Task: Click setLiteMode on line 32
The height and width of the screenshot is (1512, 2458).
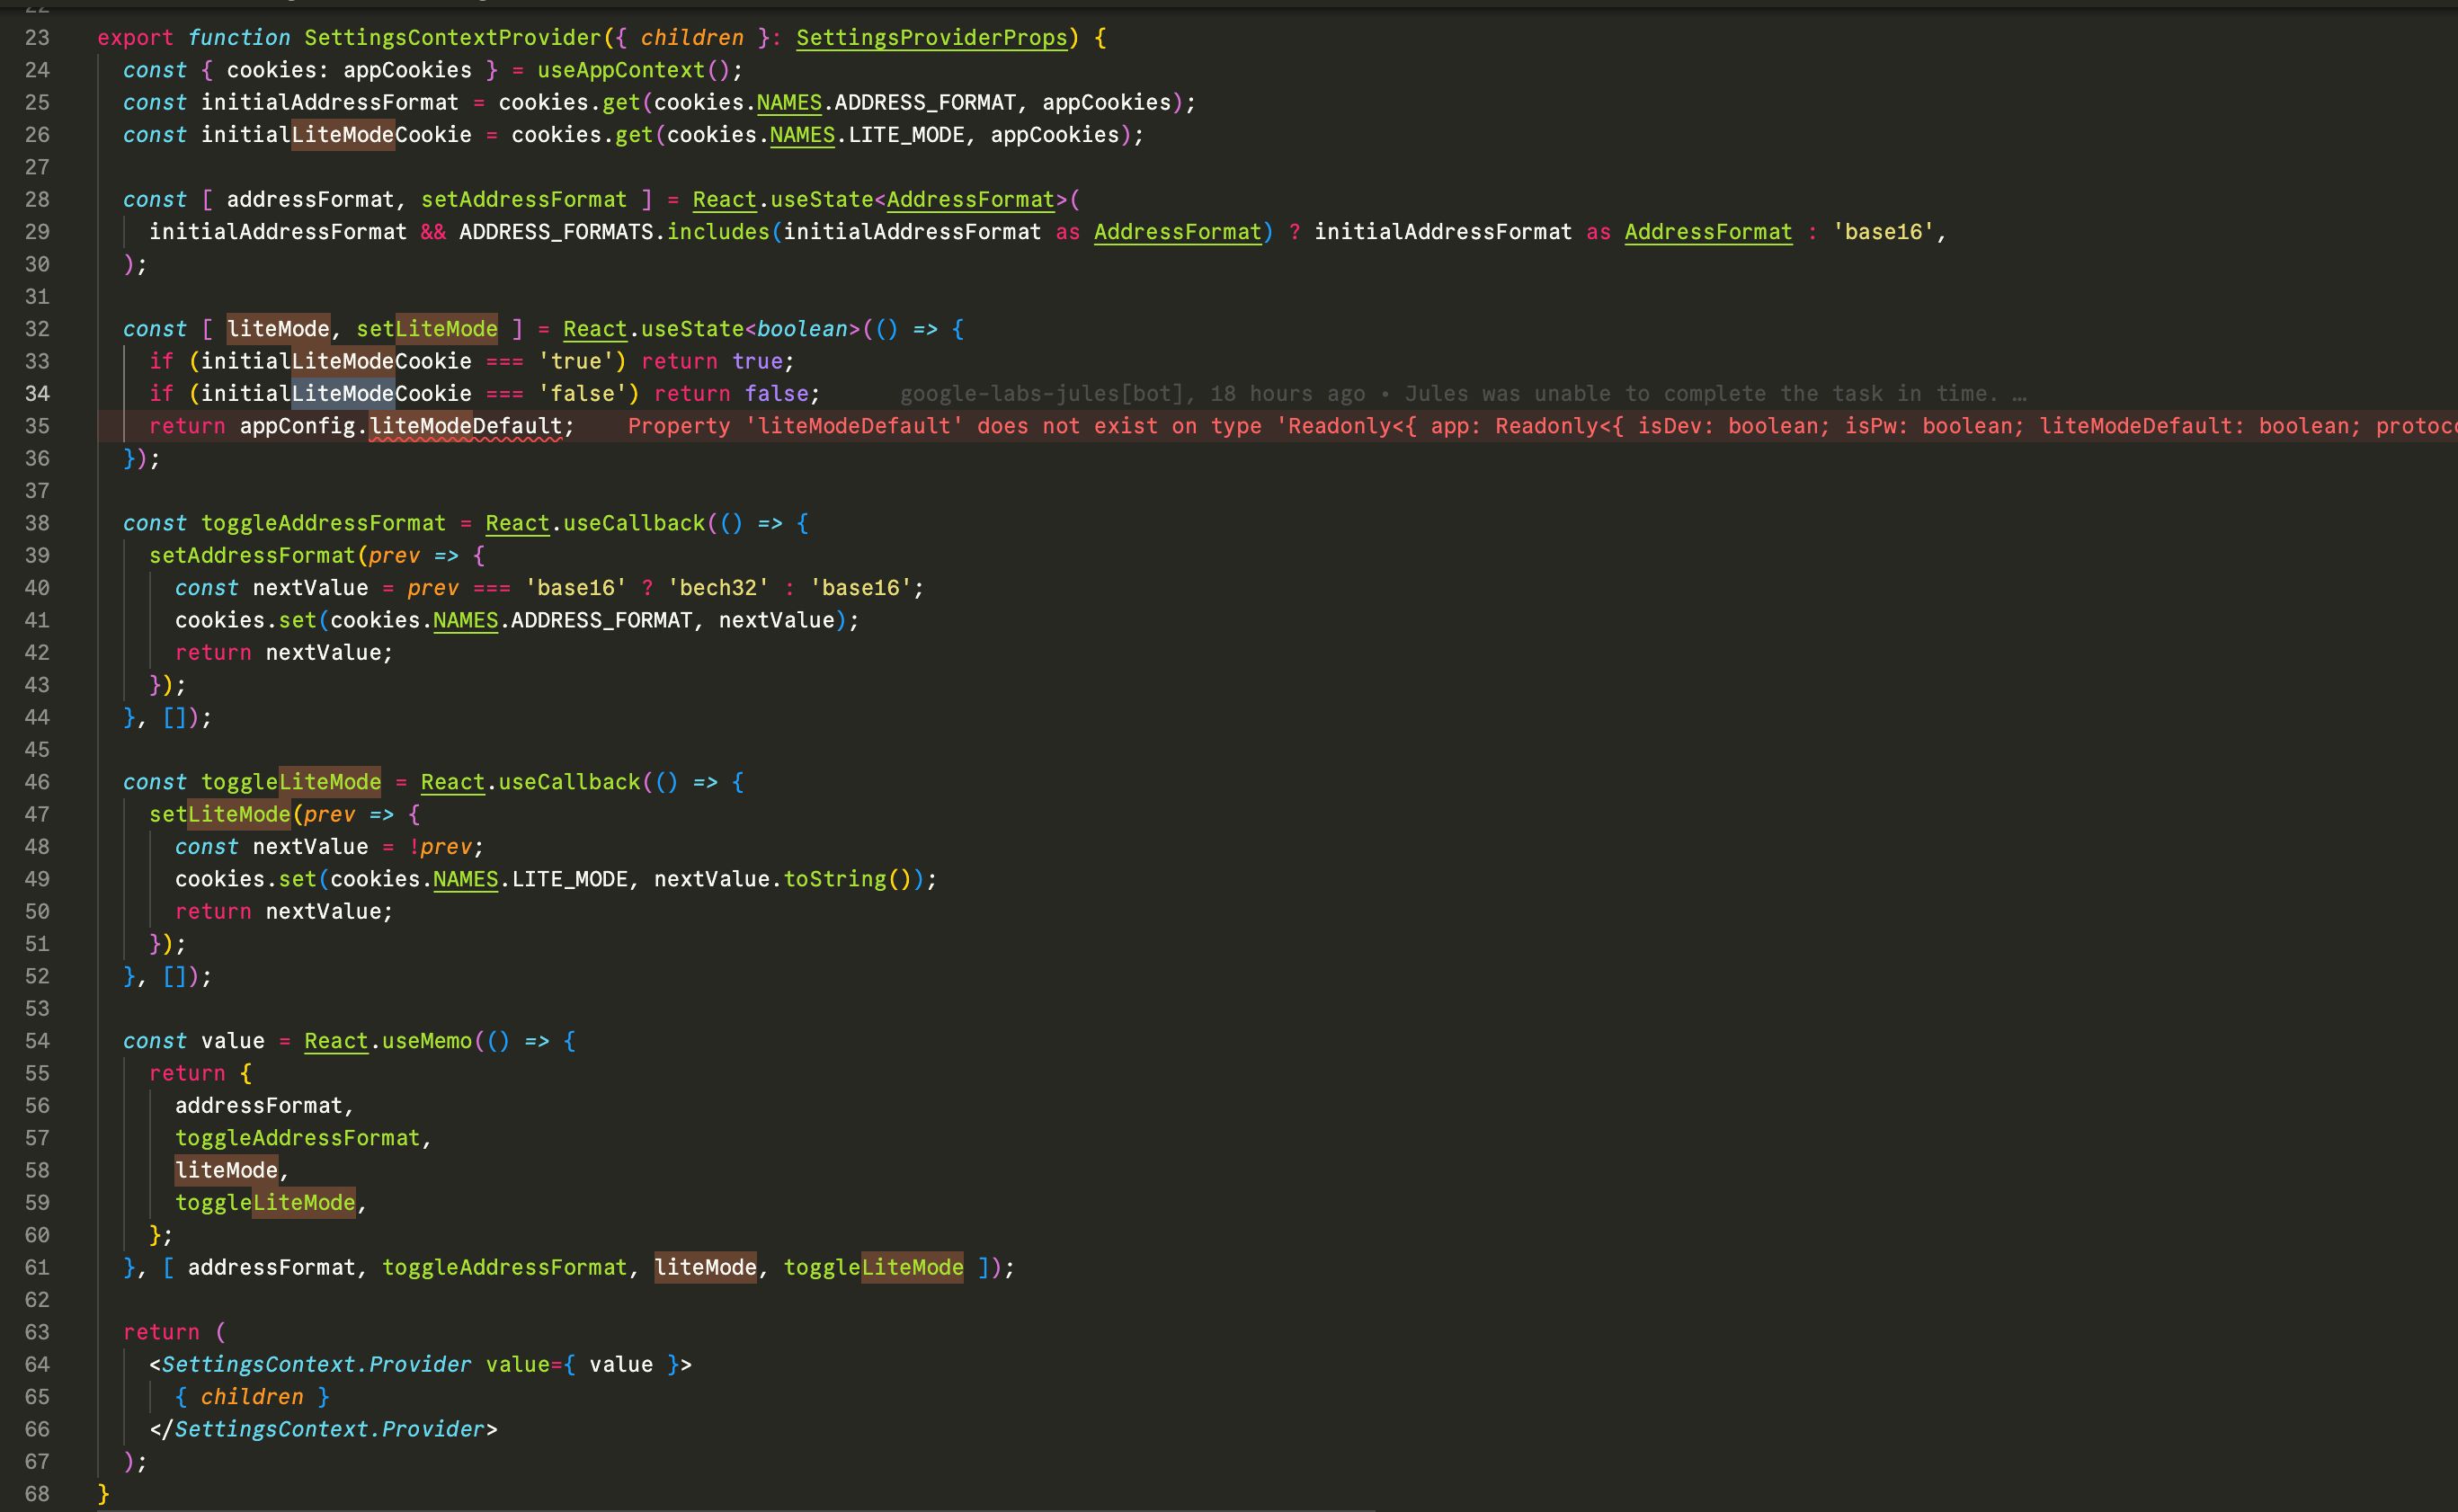Action: pos(427,329)
